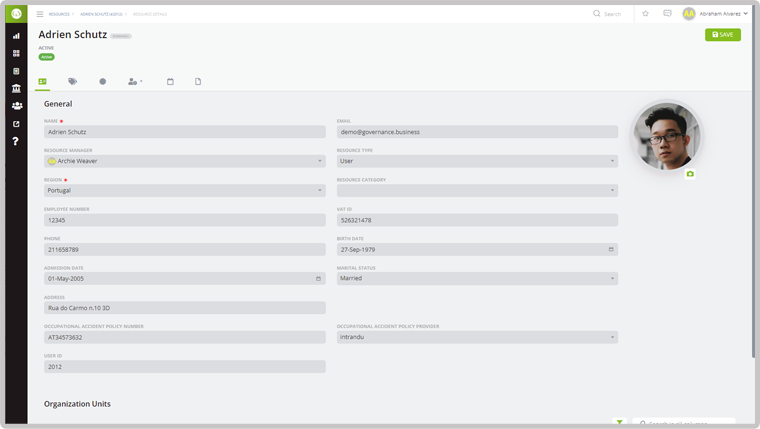Open the people group icon in sidebar
Viewport: 760px width, 429px height.
(x=16, y=106)
